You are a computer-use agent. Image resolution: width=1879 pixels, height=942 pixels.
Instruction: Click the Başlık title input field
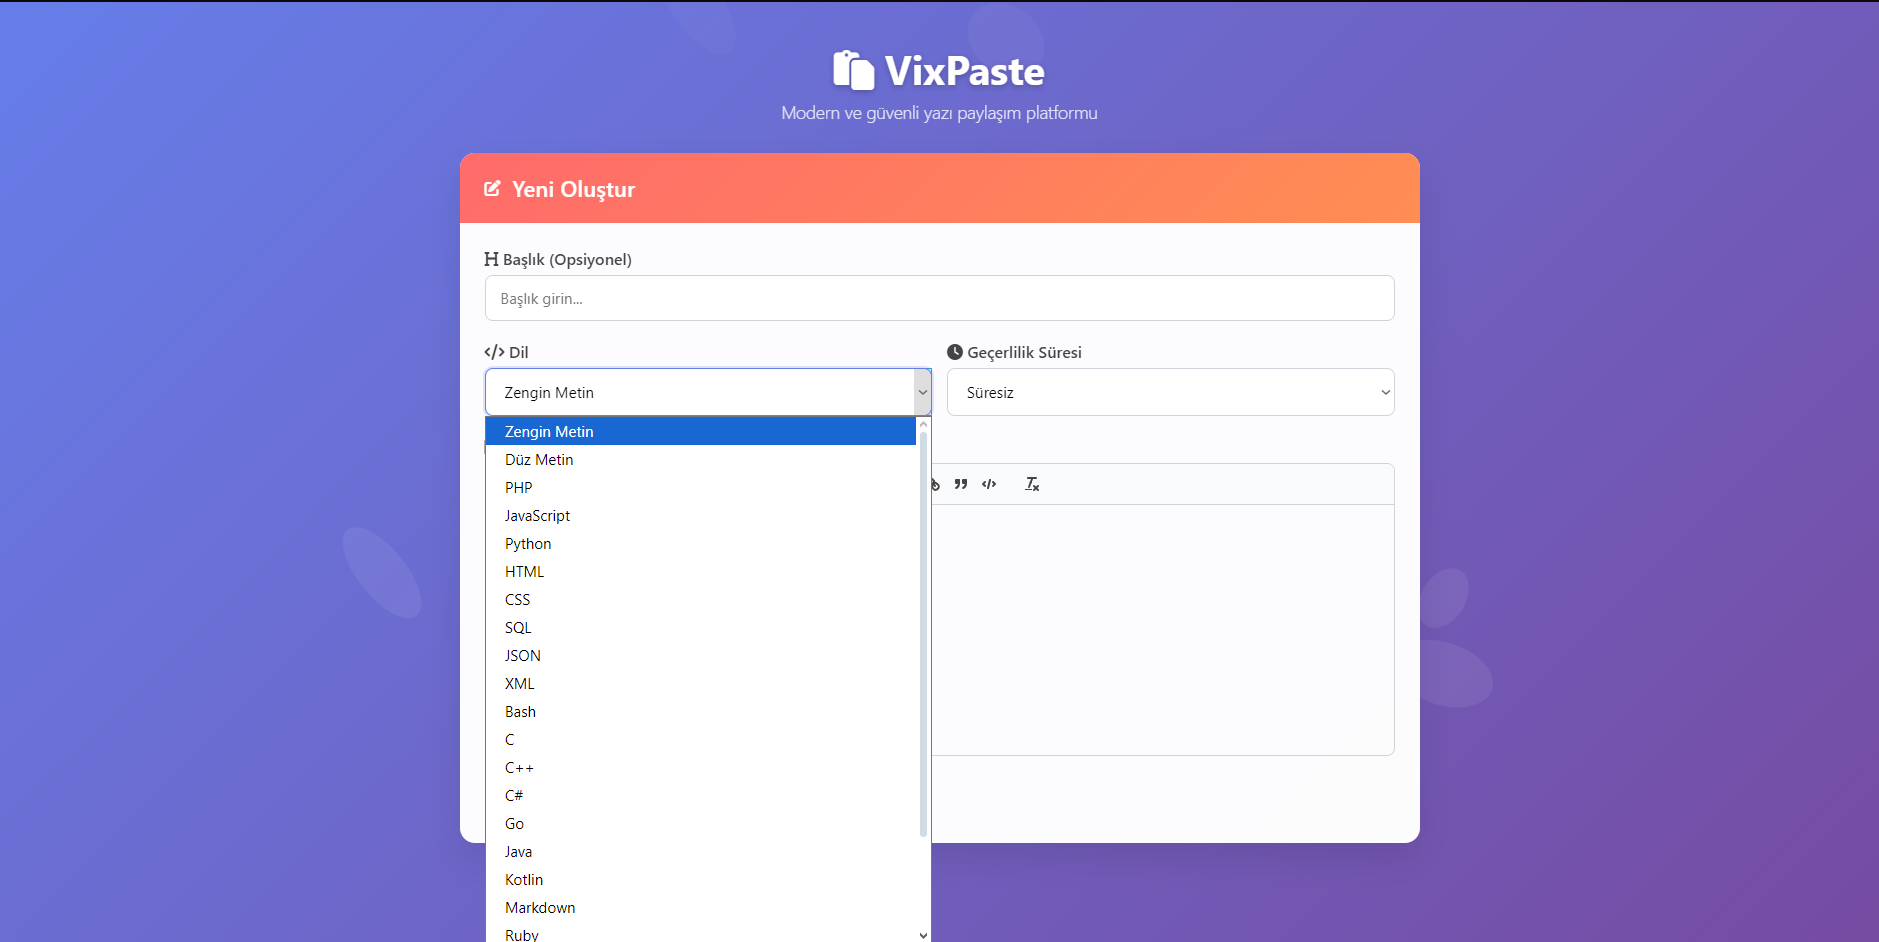[x=939, y=298]
